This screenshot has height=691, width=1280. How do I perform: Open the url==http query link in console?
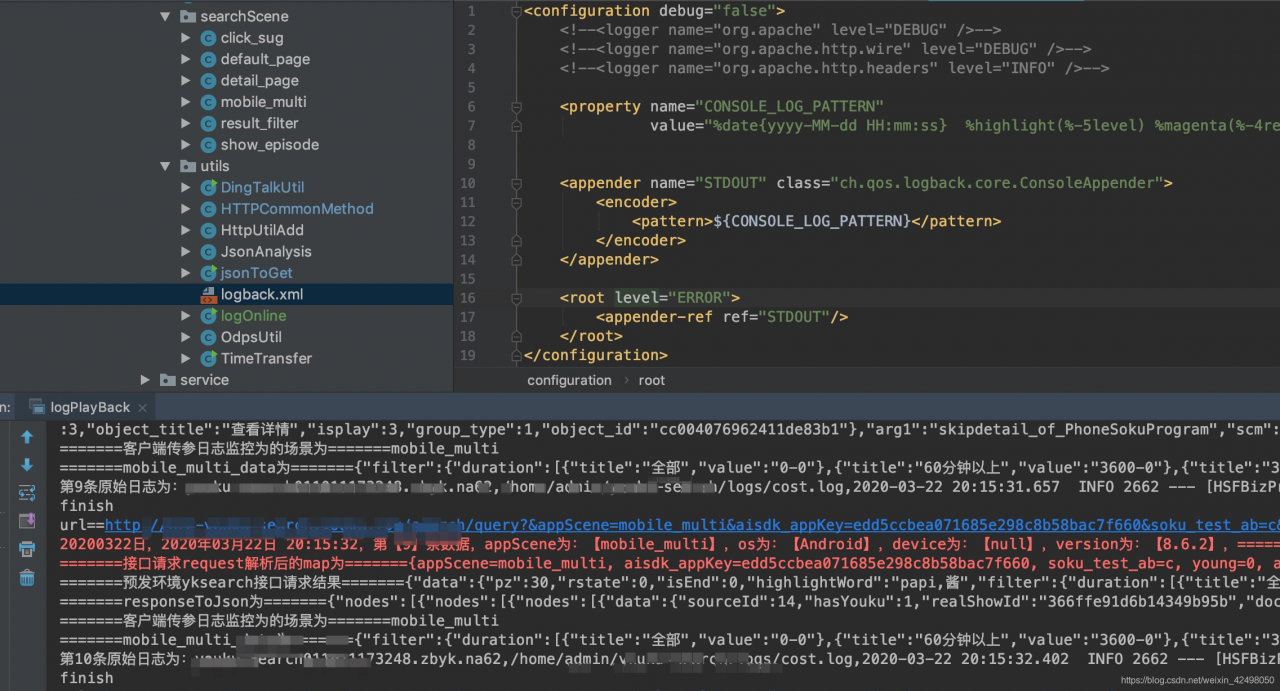click(x=692, y=525)
